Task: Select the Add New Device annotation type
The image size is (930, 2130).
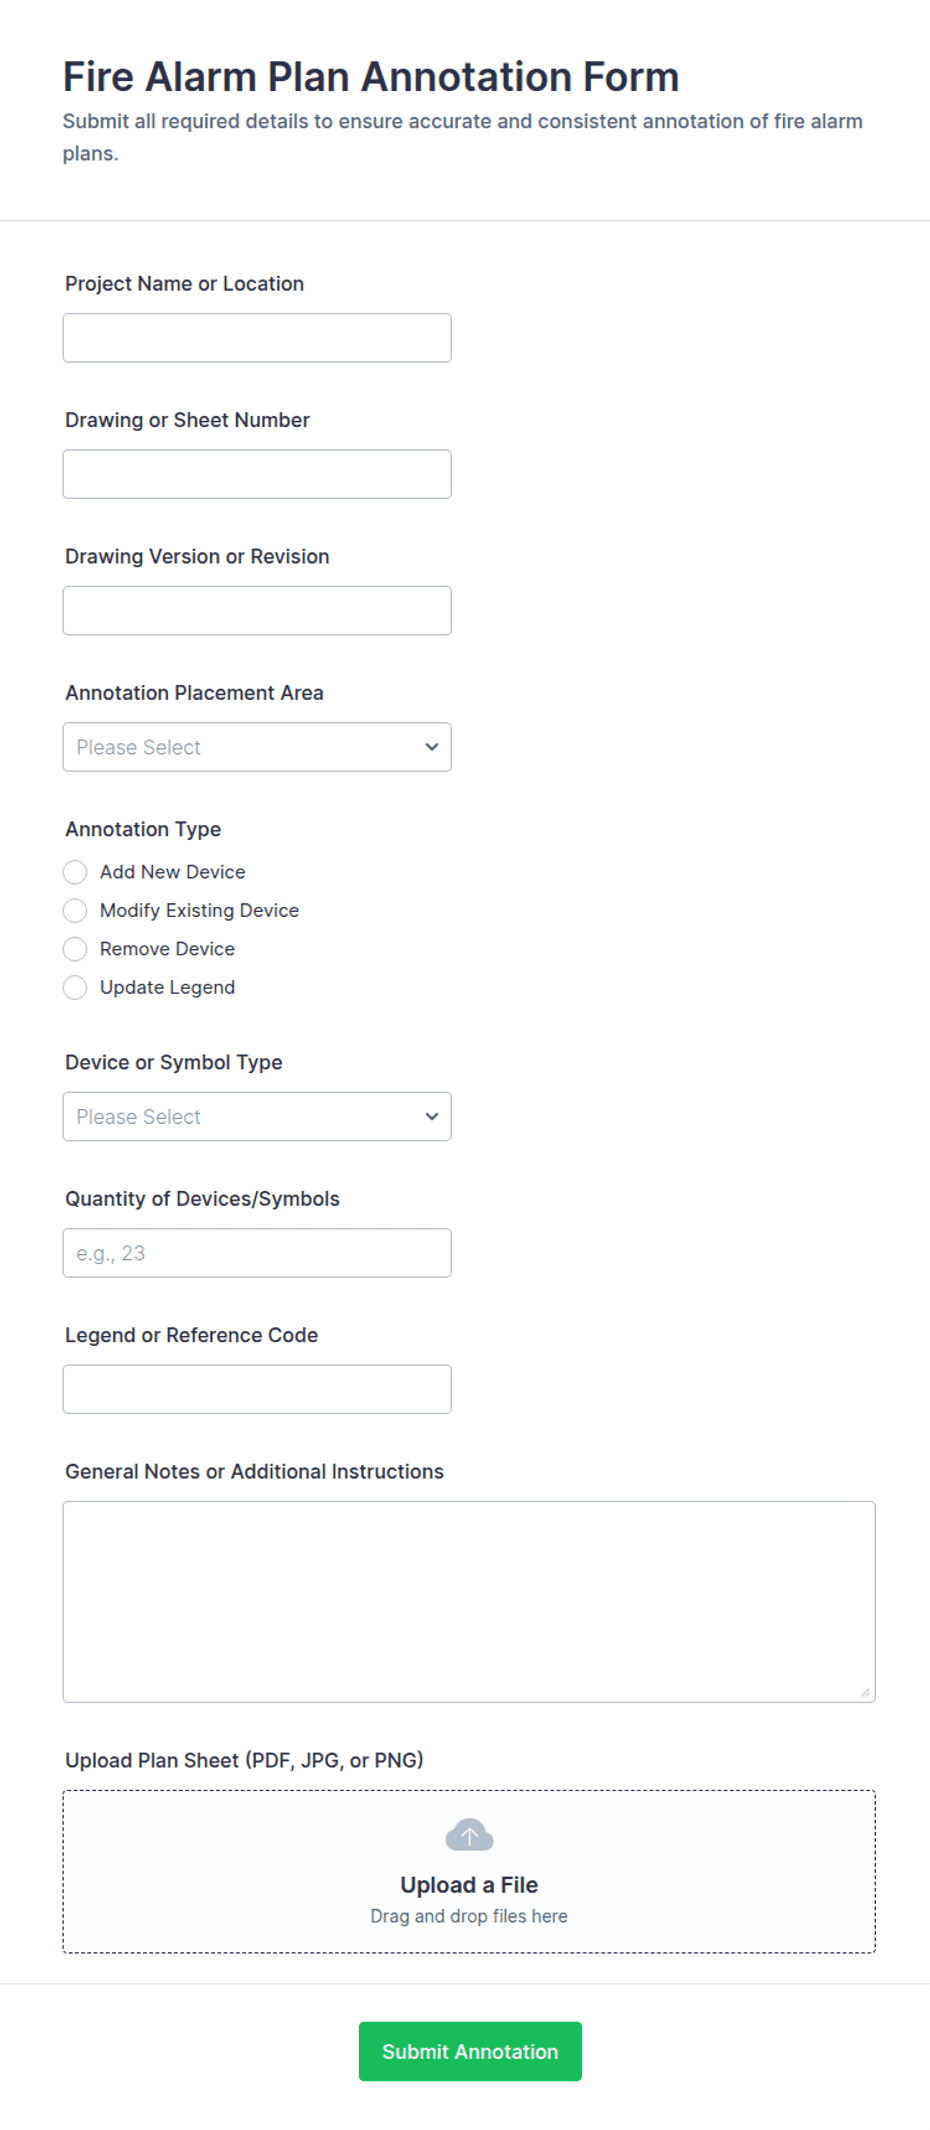Action: coord(75,871)
